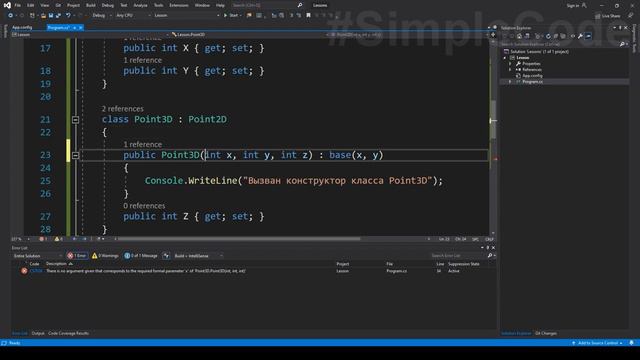The width and height of the screenshot is (640, 360).
Task: Start debugging with the Start button
Action: tap(231, 16)
